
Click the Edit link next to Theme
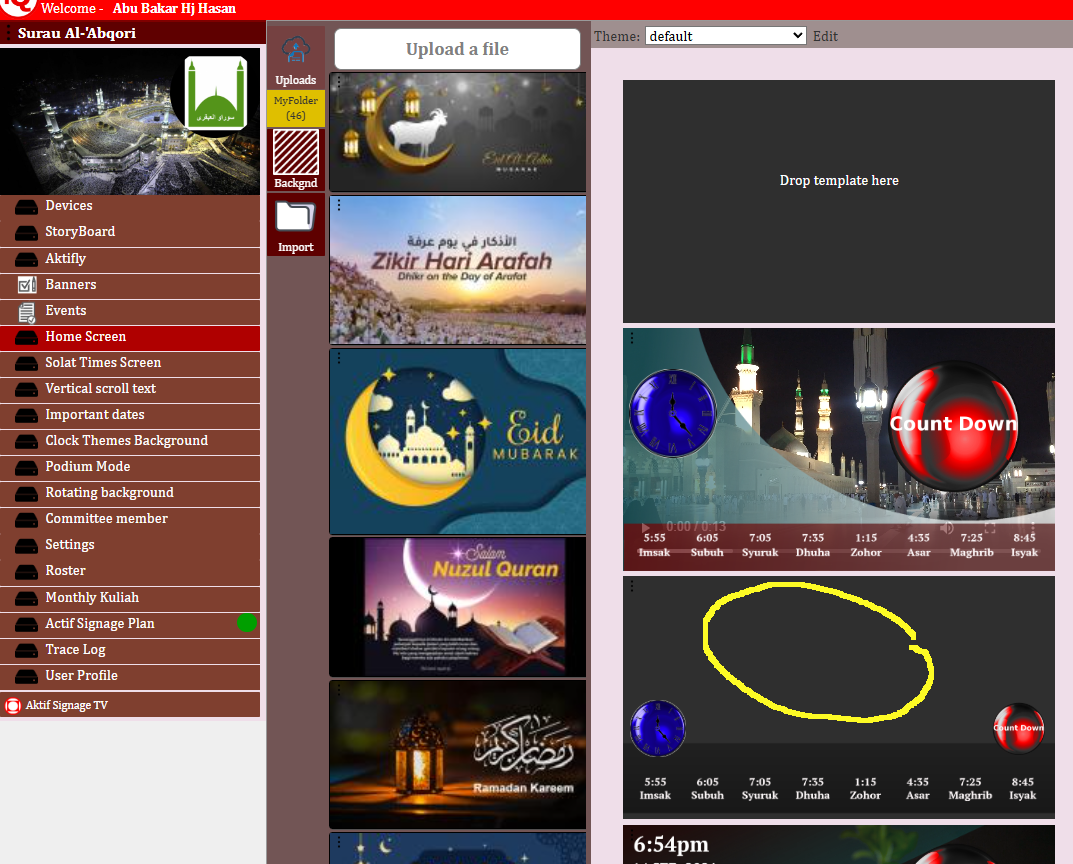(x=825, y=36)
